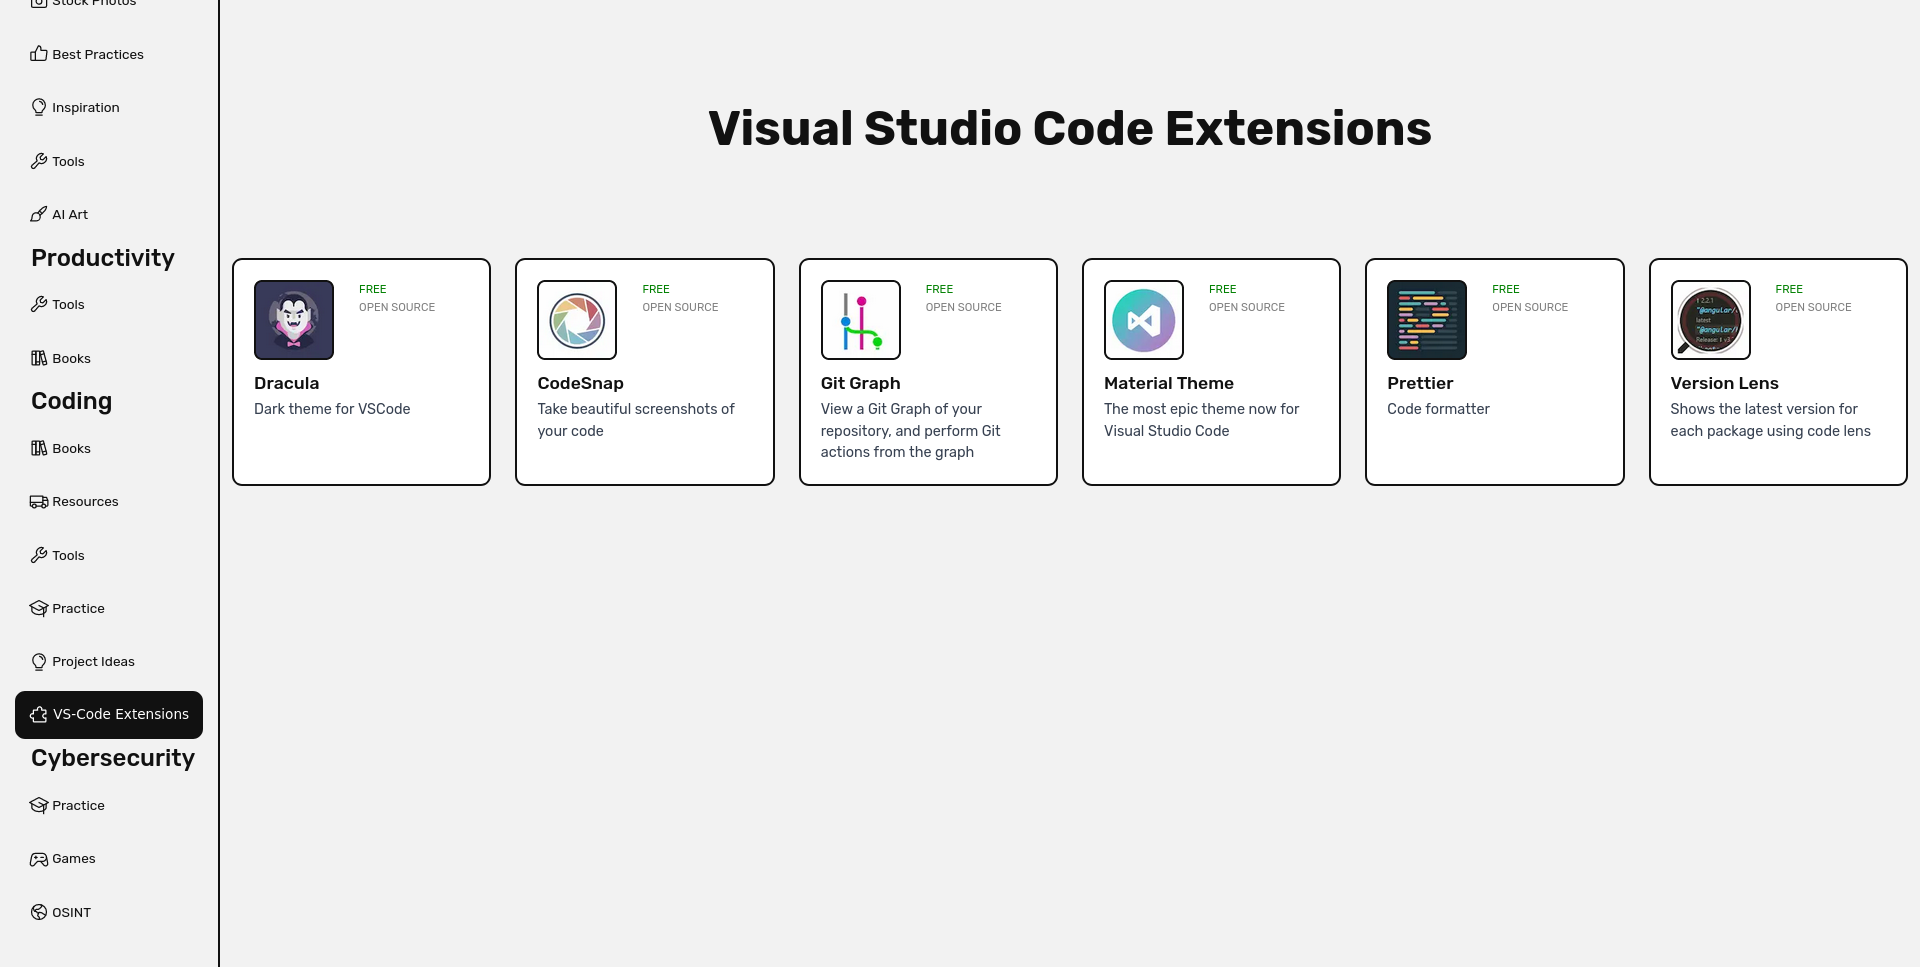
Task: Open the Prettier title link
Action: point(1420,383)
